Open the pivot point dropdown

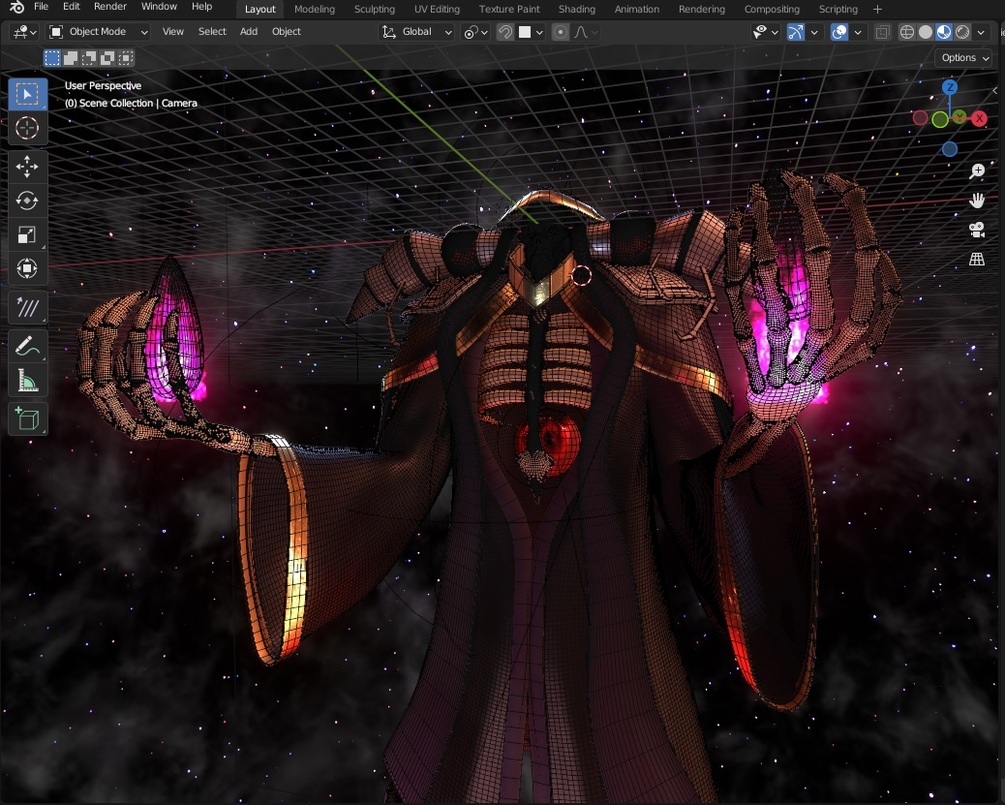pos(476,31)
